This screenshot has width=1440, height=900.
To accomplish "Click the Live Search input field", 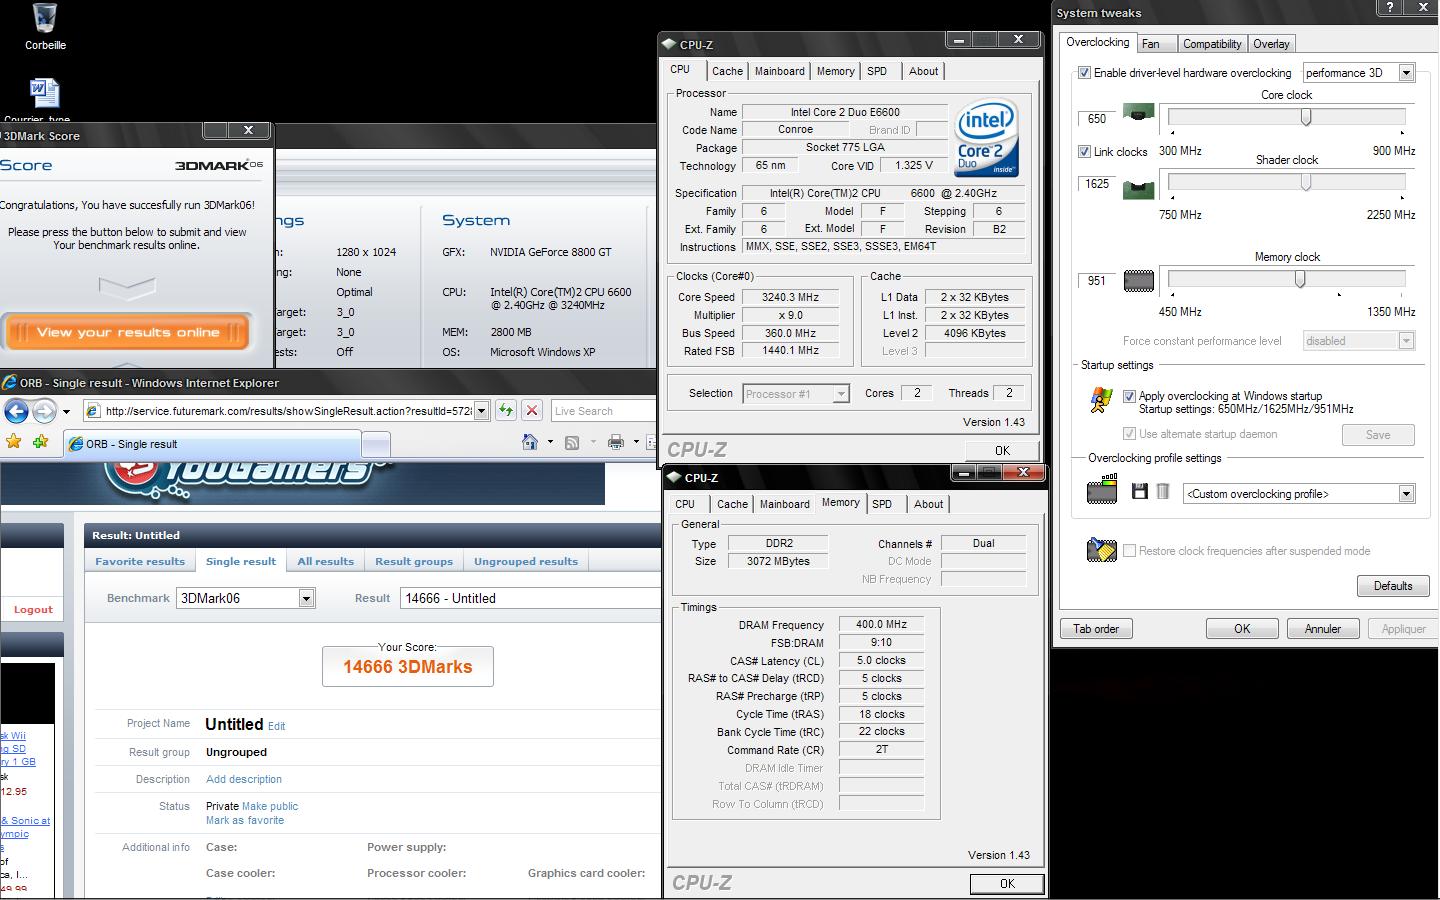I will point(603,411).
